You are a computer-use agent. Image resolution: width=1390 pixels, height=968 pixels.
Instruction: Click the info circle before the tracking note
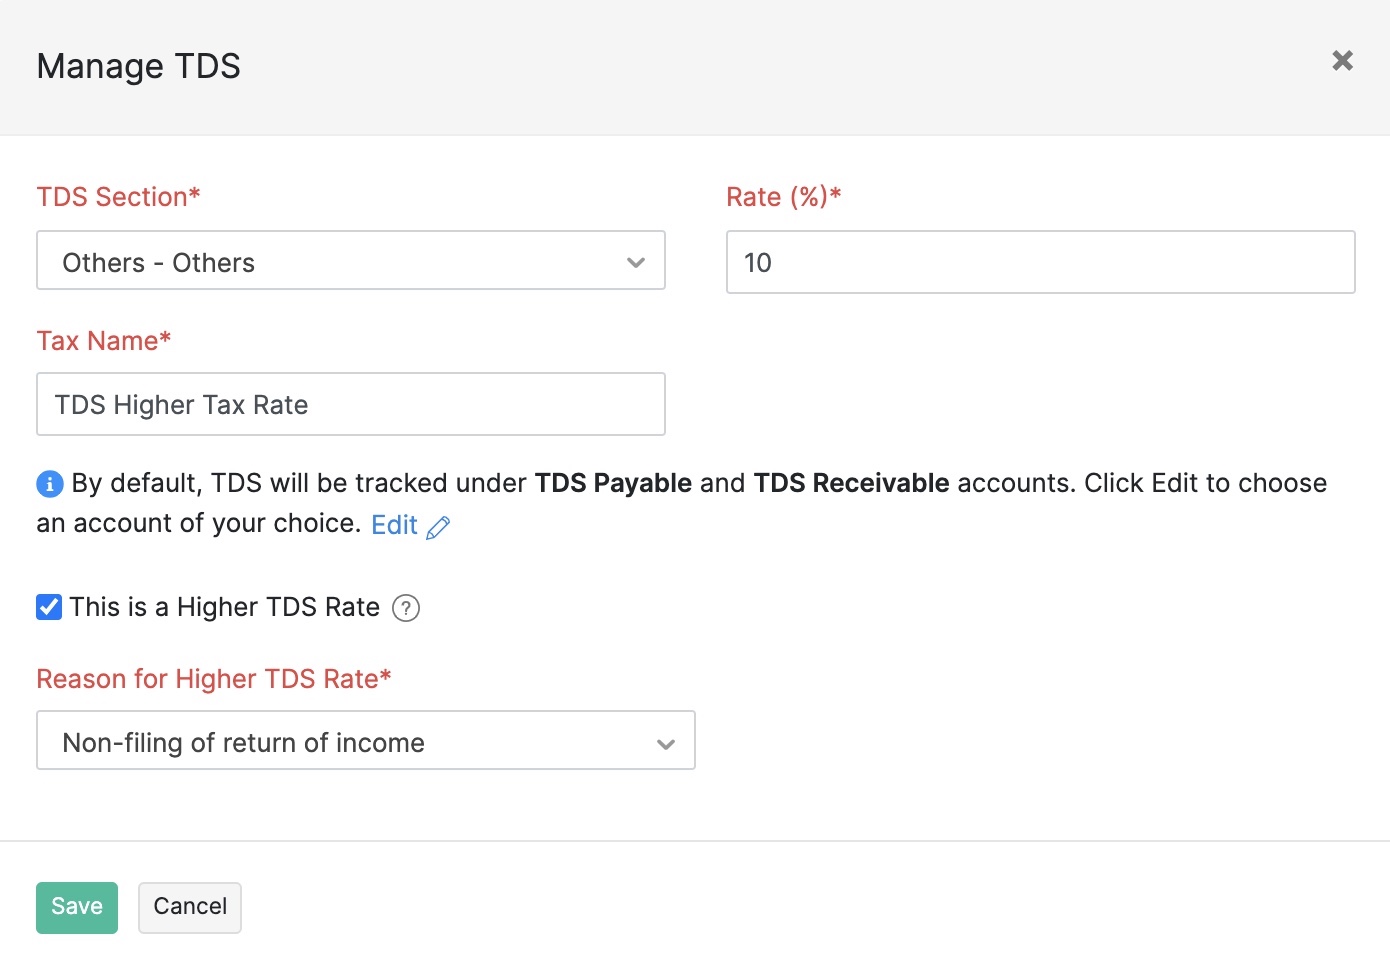tap(49, 483)
